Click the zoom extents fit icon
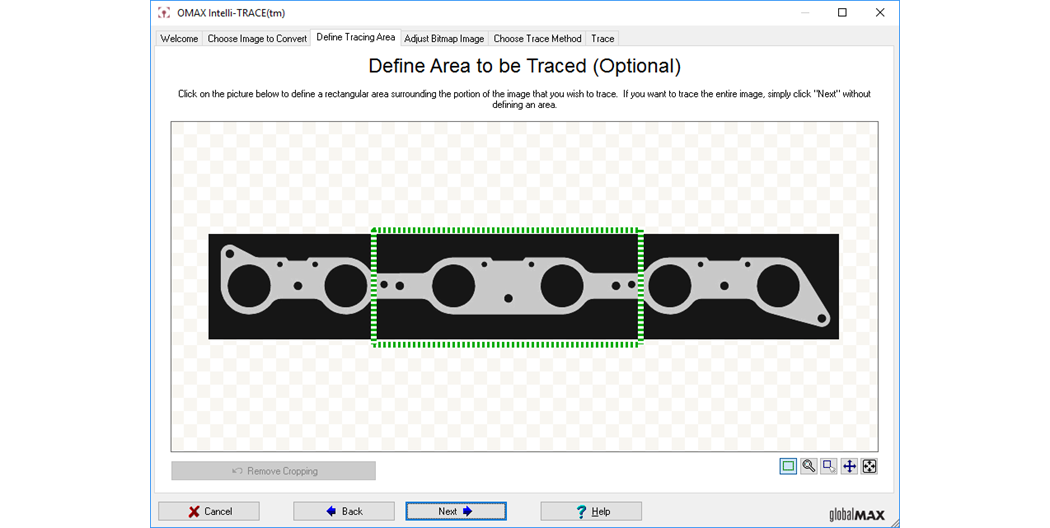 [x=869, y=466]
